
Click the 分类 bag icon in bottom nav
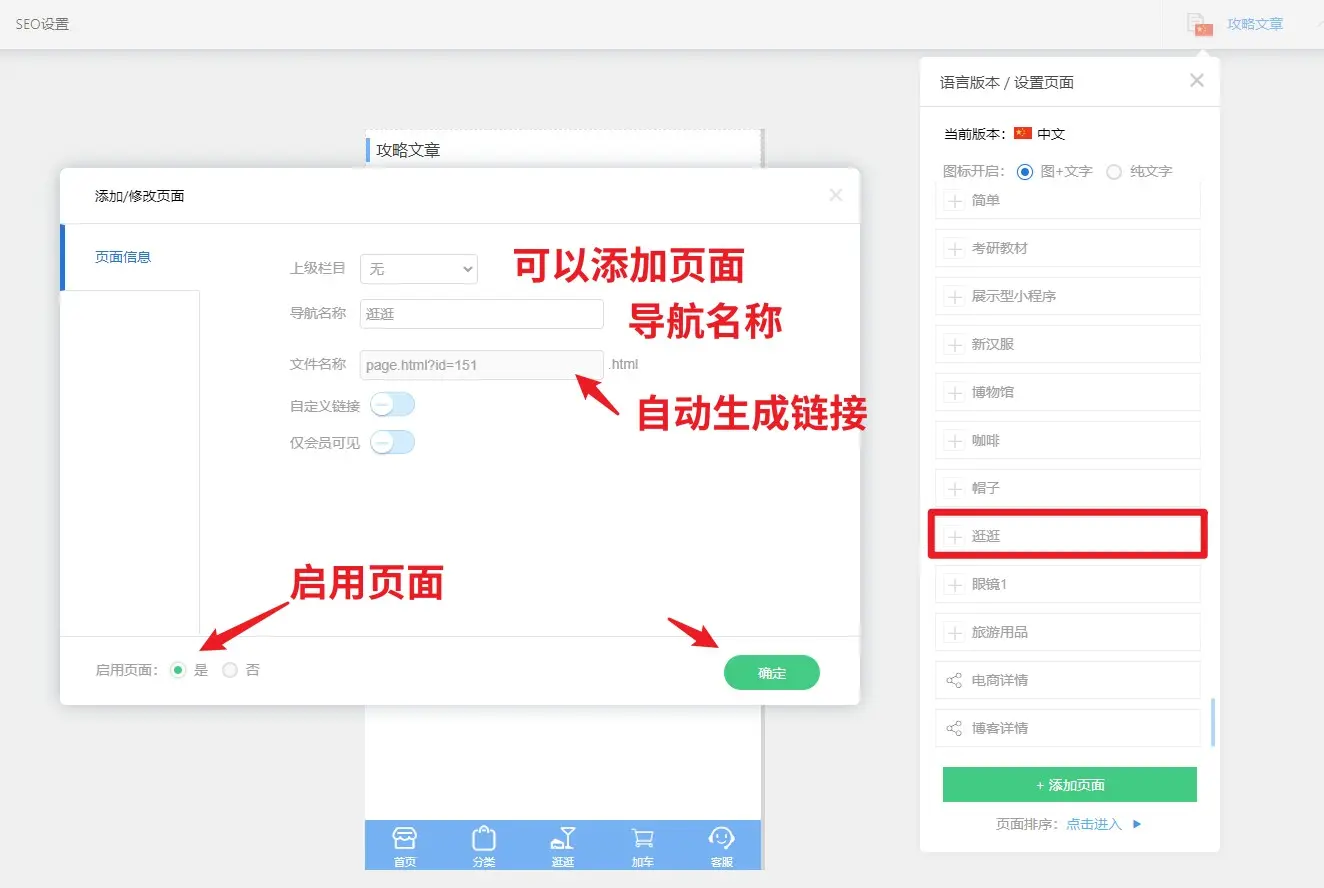pyautogui.click(x=484, y=838)
